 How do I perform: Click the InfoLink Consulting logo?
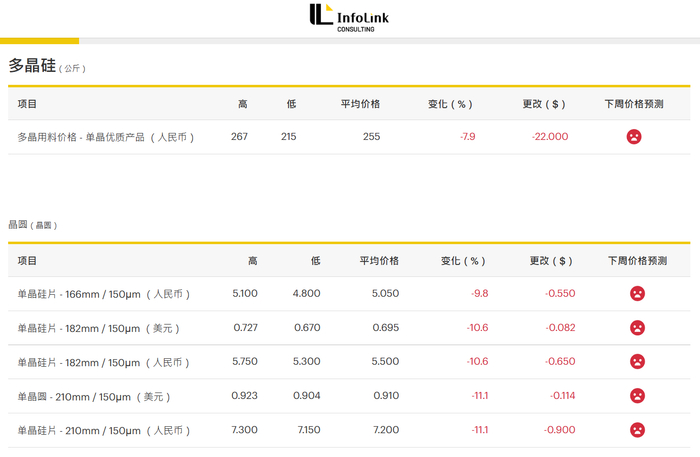click(349, 17)
